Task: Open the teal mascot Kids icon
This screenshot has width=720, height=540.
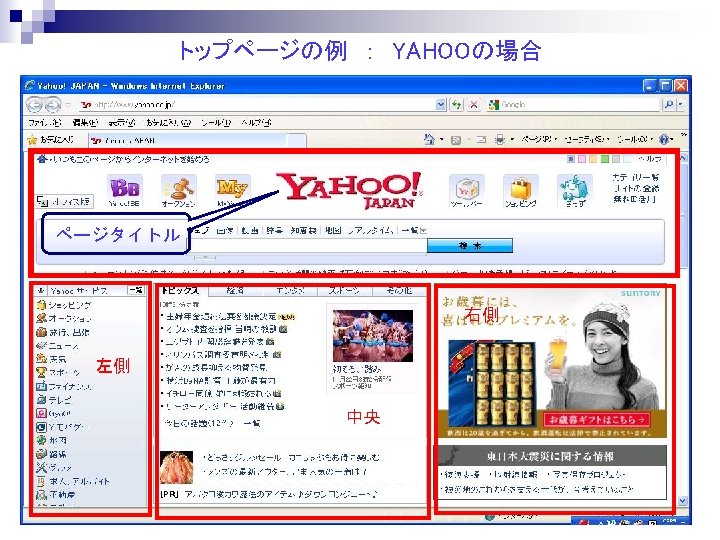Action: [574, 191]
